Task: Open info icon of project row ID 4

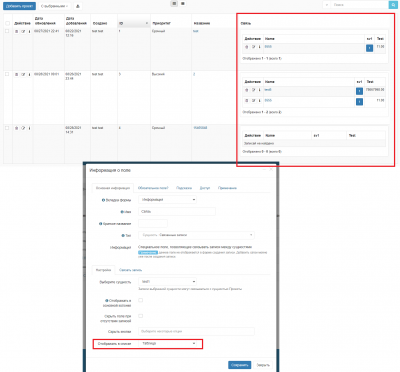Action: pyautogui.click(x=29, y=128)
